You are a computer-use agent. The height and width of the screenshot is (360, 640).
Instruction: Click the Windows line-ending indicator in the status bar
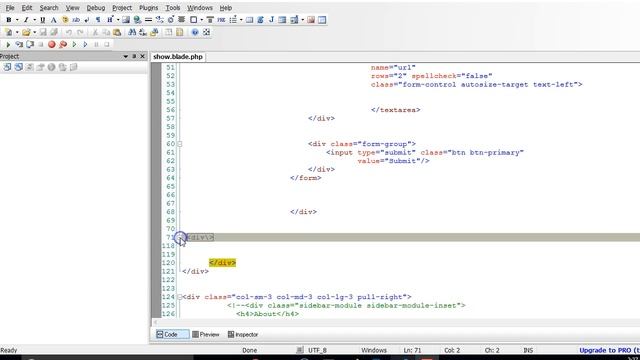pos(373,350)
